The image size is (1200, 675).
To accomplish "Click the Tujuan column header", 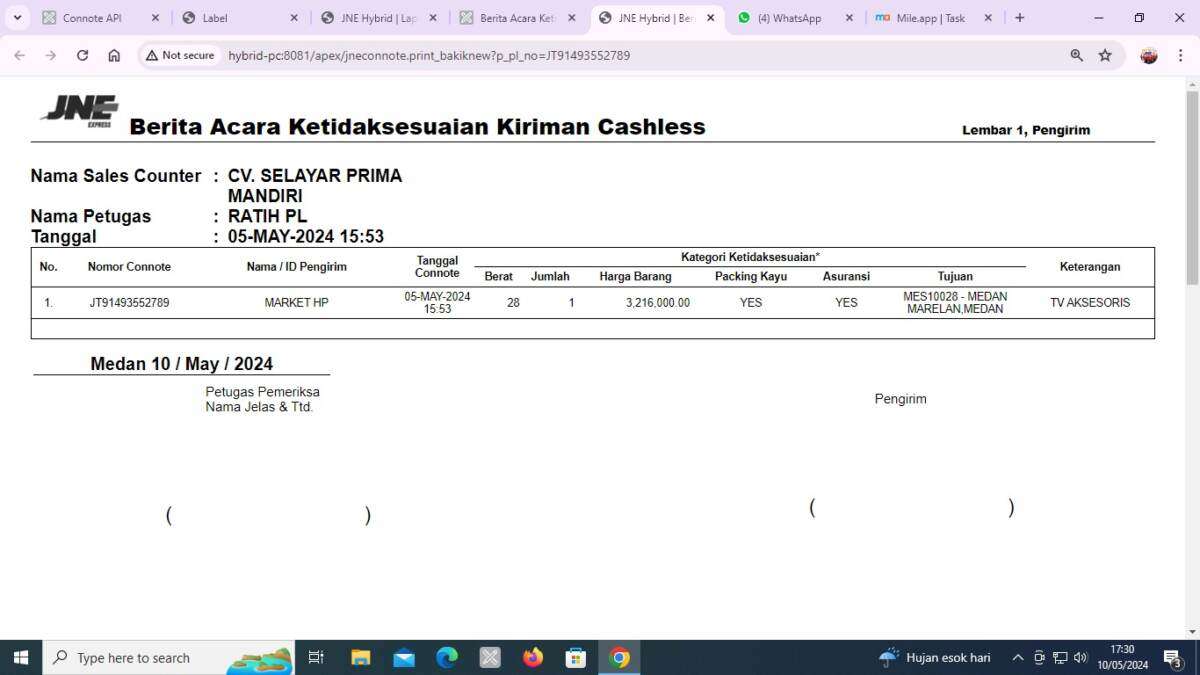I will [955, 276].
